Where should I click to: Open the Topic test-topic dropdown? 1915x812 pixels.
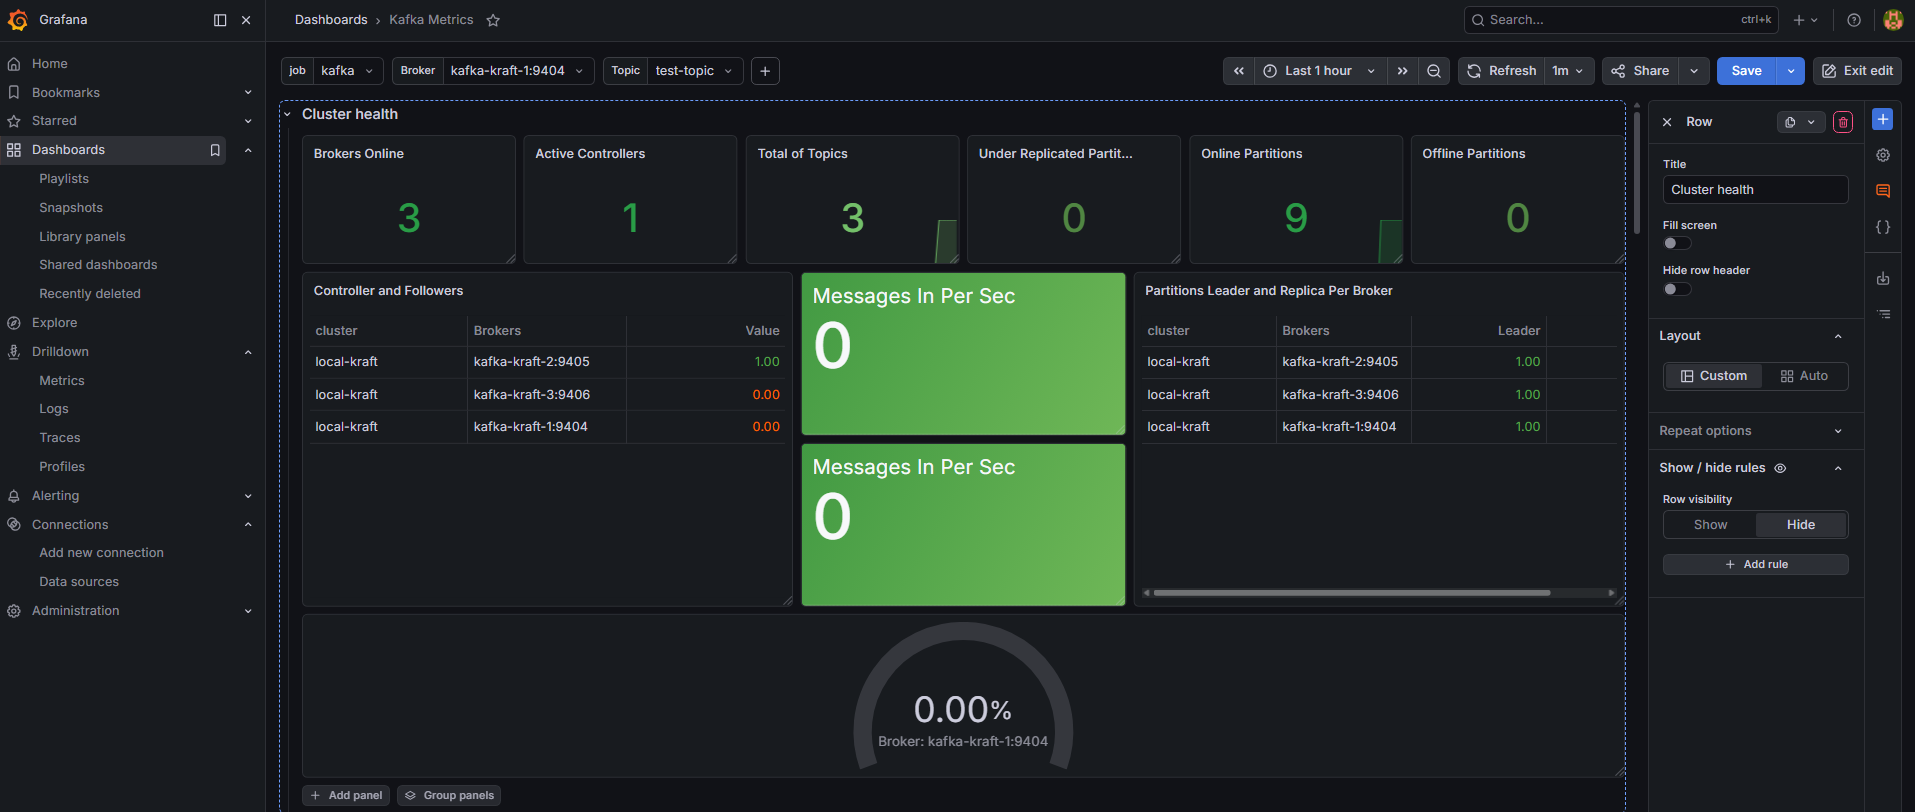pyautogui.click(x=695, y=71)
